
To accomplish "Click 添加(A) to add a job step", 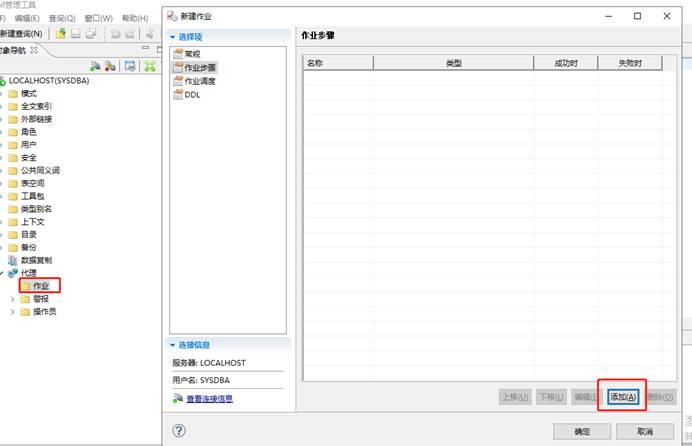I will [623, 397].
